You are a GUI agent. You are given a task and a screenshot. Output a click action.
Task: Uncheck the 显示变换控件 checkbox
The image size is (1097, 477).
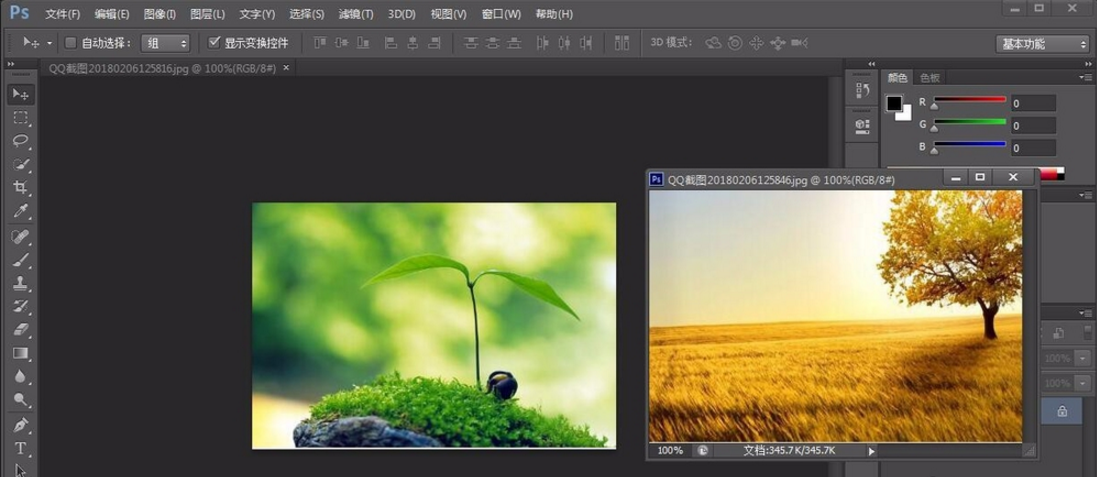point(214,43)
